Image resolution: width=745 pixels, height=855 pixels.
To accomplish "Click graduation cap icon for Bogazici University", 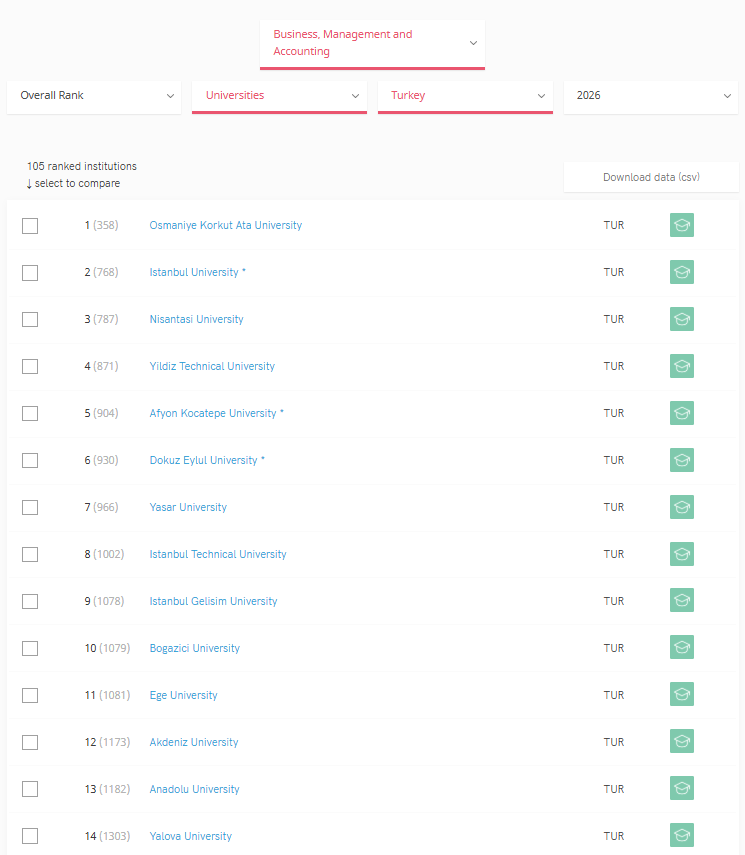I will (681, 648).
